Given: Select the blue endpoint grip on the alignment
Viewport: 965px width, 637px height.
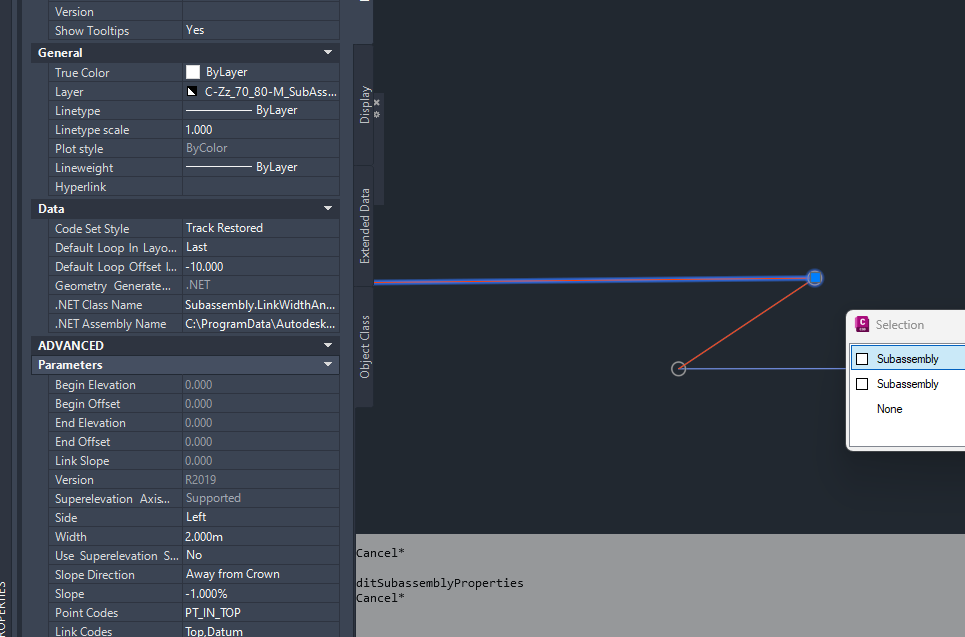Looking at the screenshot, I should [x=814, y=278].
